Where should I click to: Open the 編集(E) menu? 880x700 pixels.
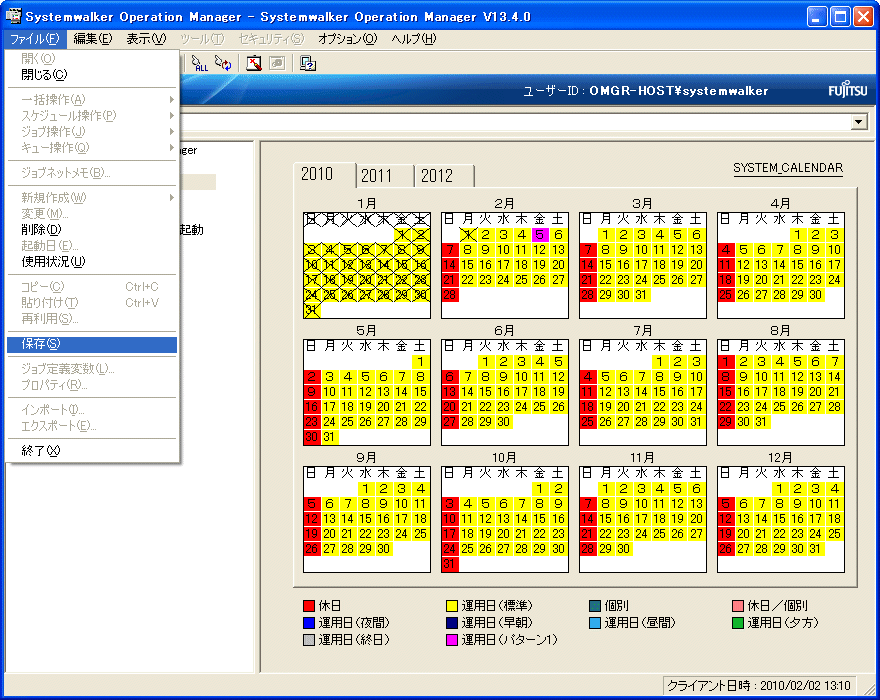[x=93, y=39]
